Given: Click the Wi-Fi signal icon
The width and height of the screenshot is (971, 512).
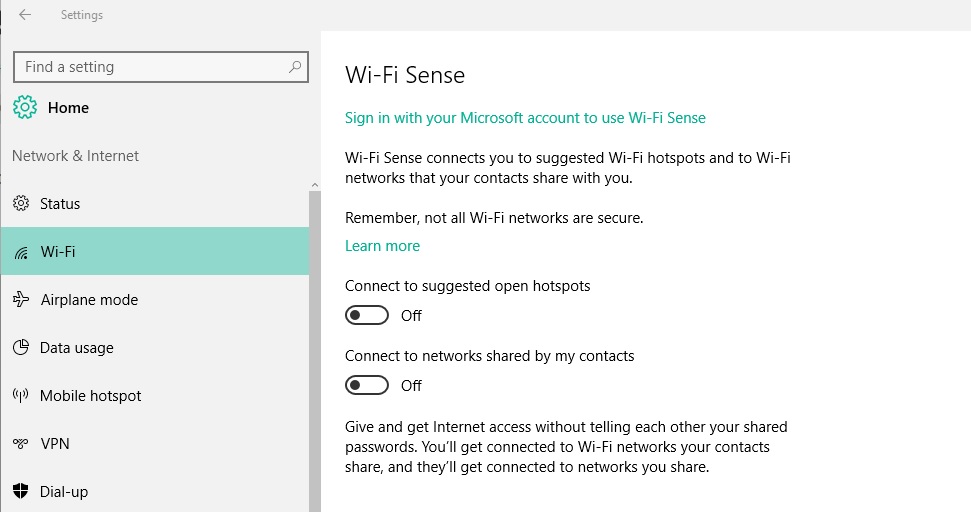Looking at the screenshot, I should point(21,252).
